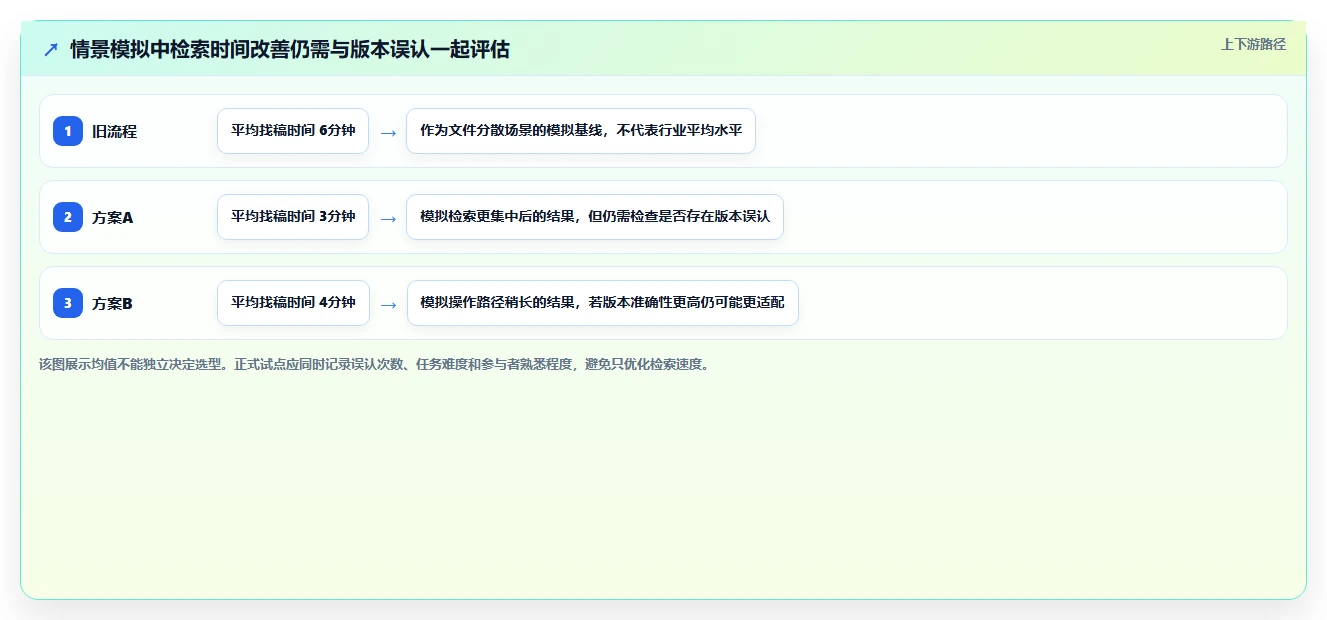Image resolution: width=1327 pixels, height=620 pixels.
Task: Click the 方案A row label
Action: click(112, 217)
